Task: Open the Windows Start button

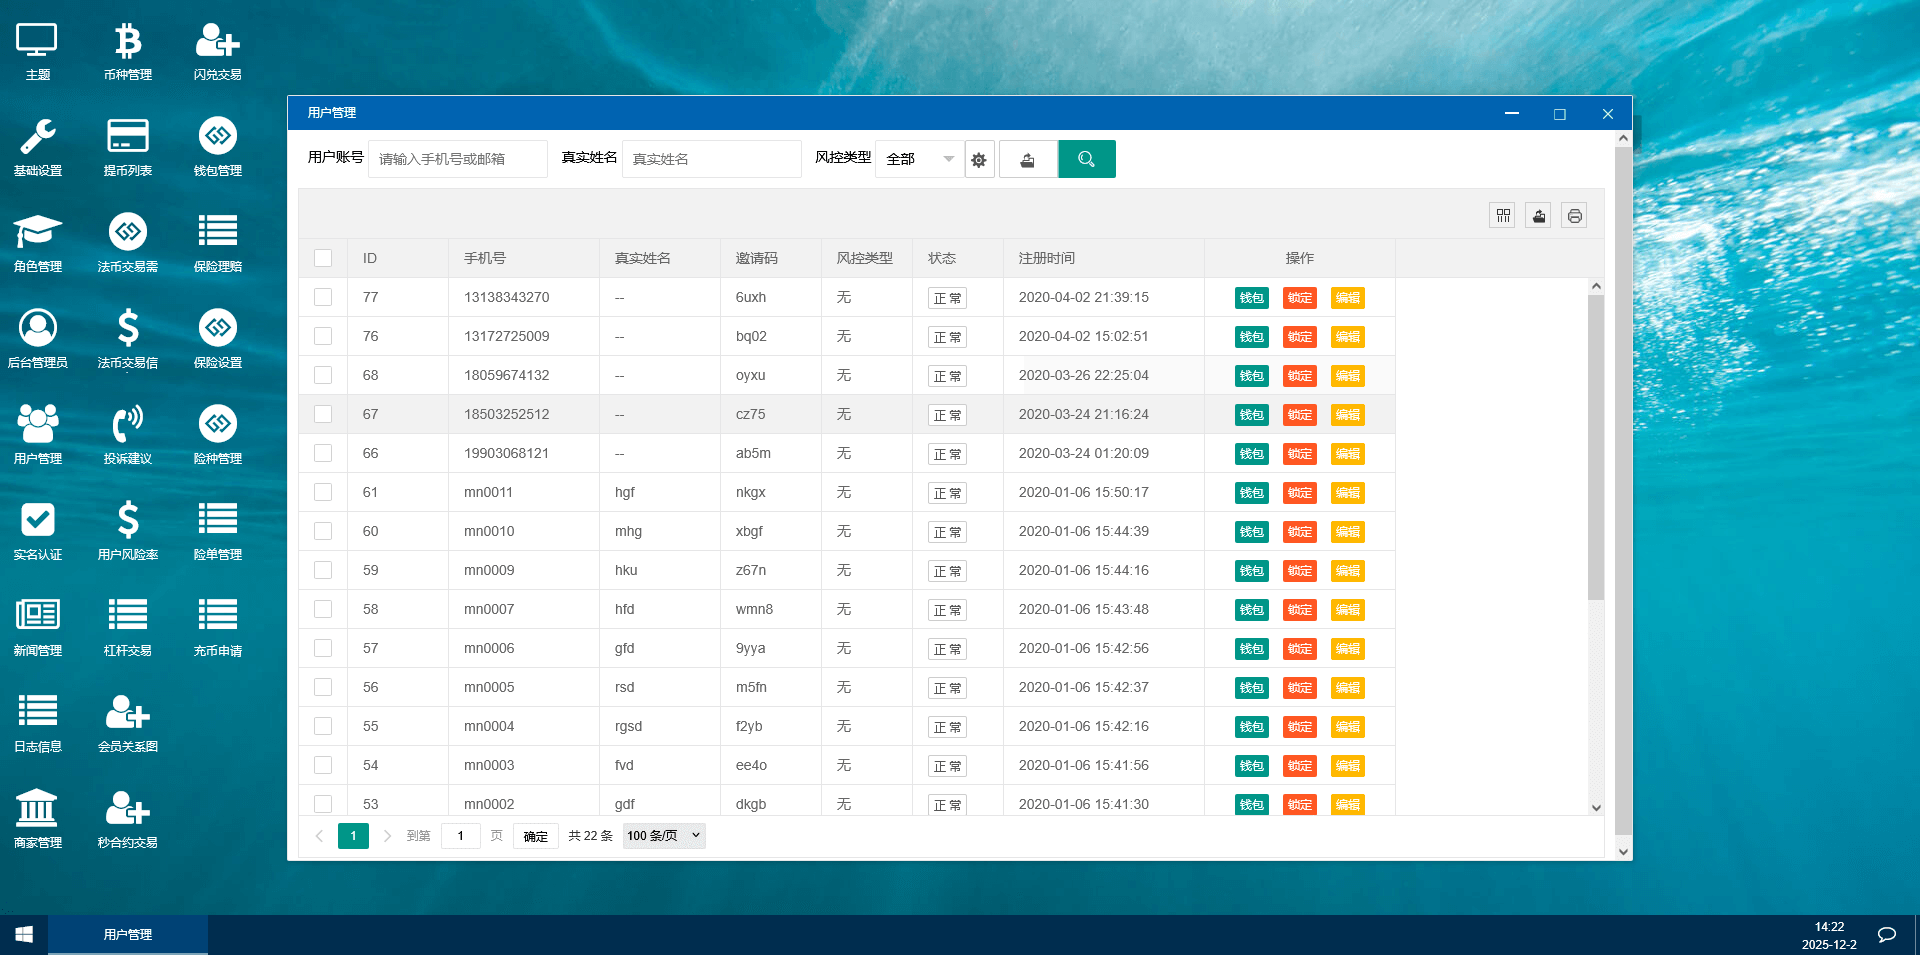Action: (24, 934)
